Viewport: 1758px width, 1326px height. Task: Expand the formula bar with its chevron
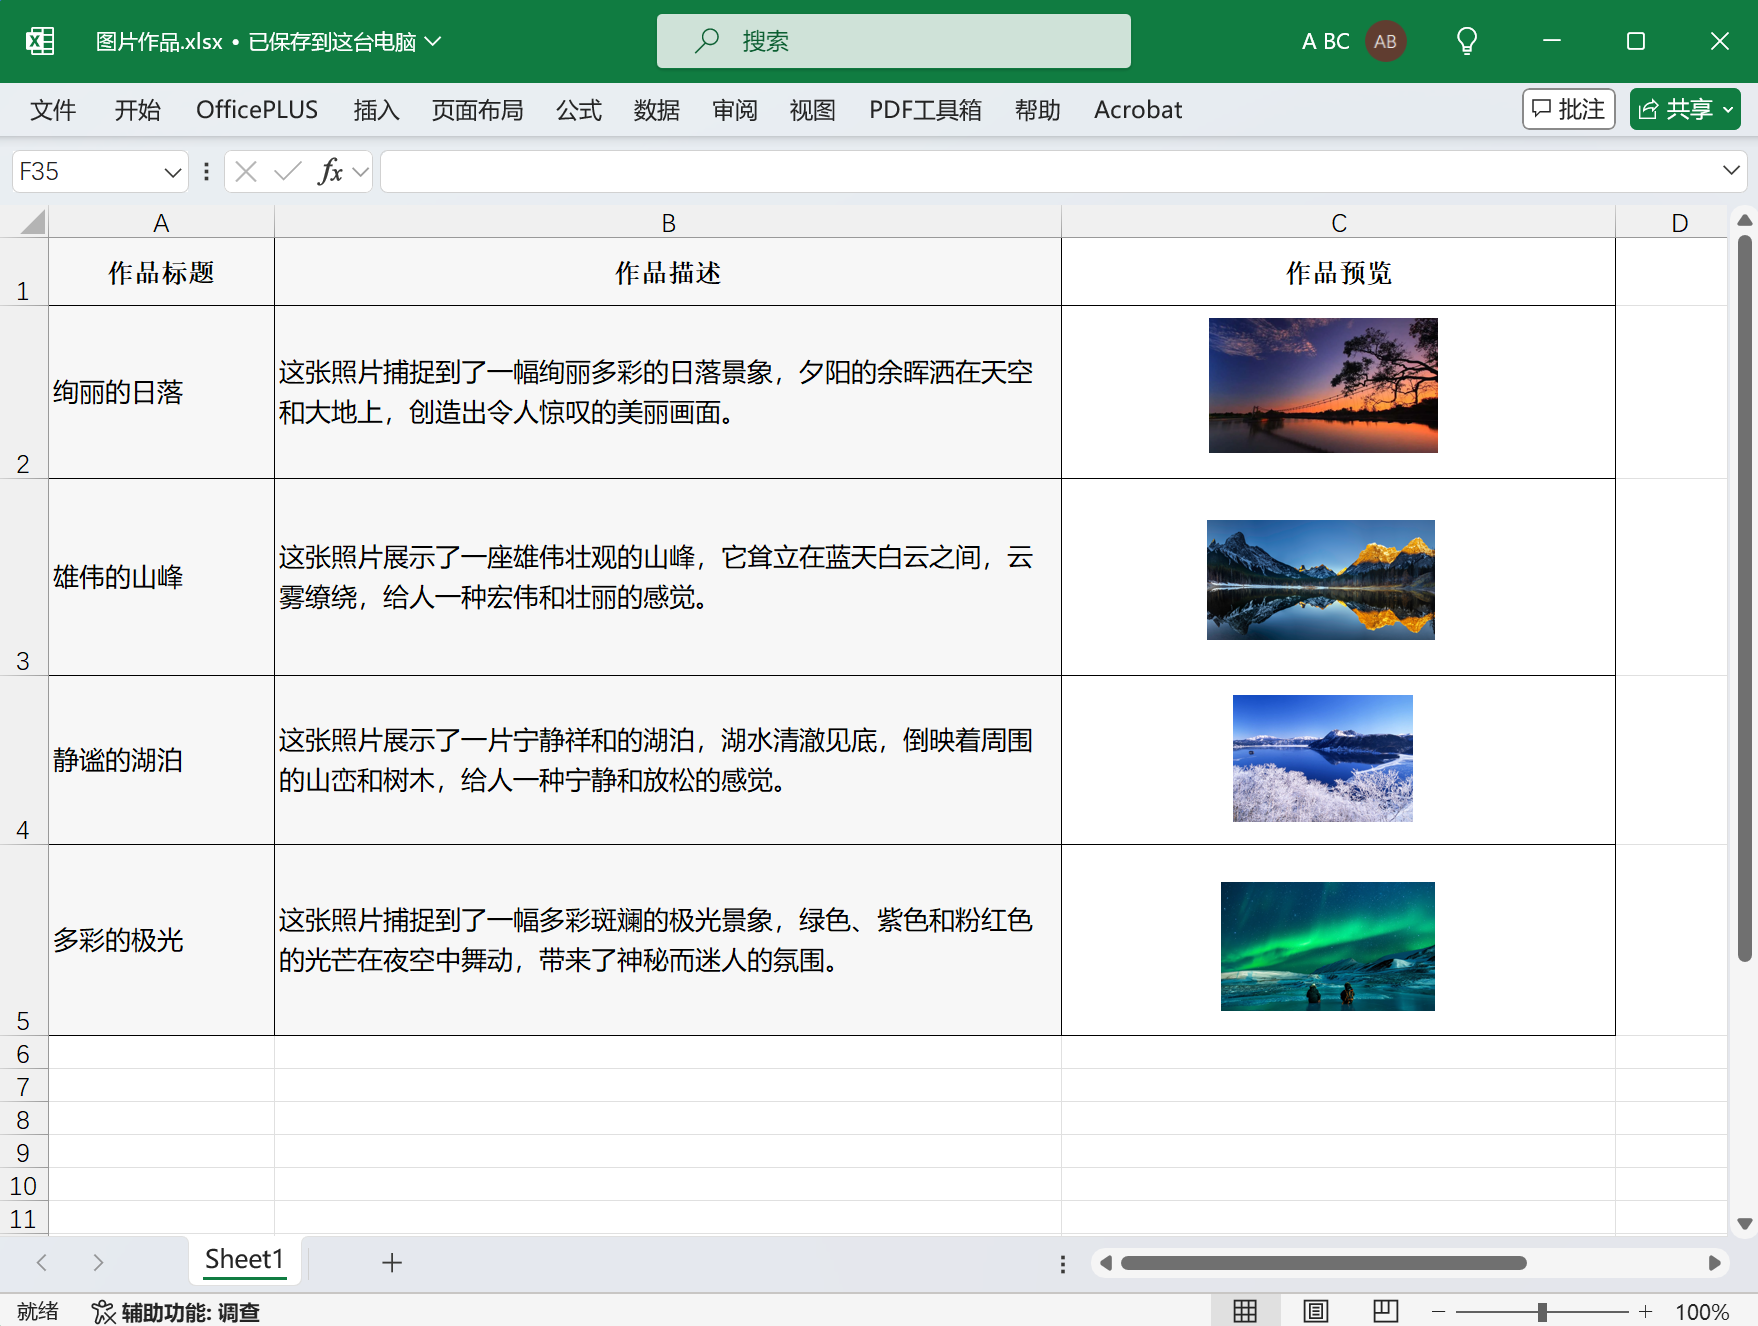(x=1732, y=171)
